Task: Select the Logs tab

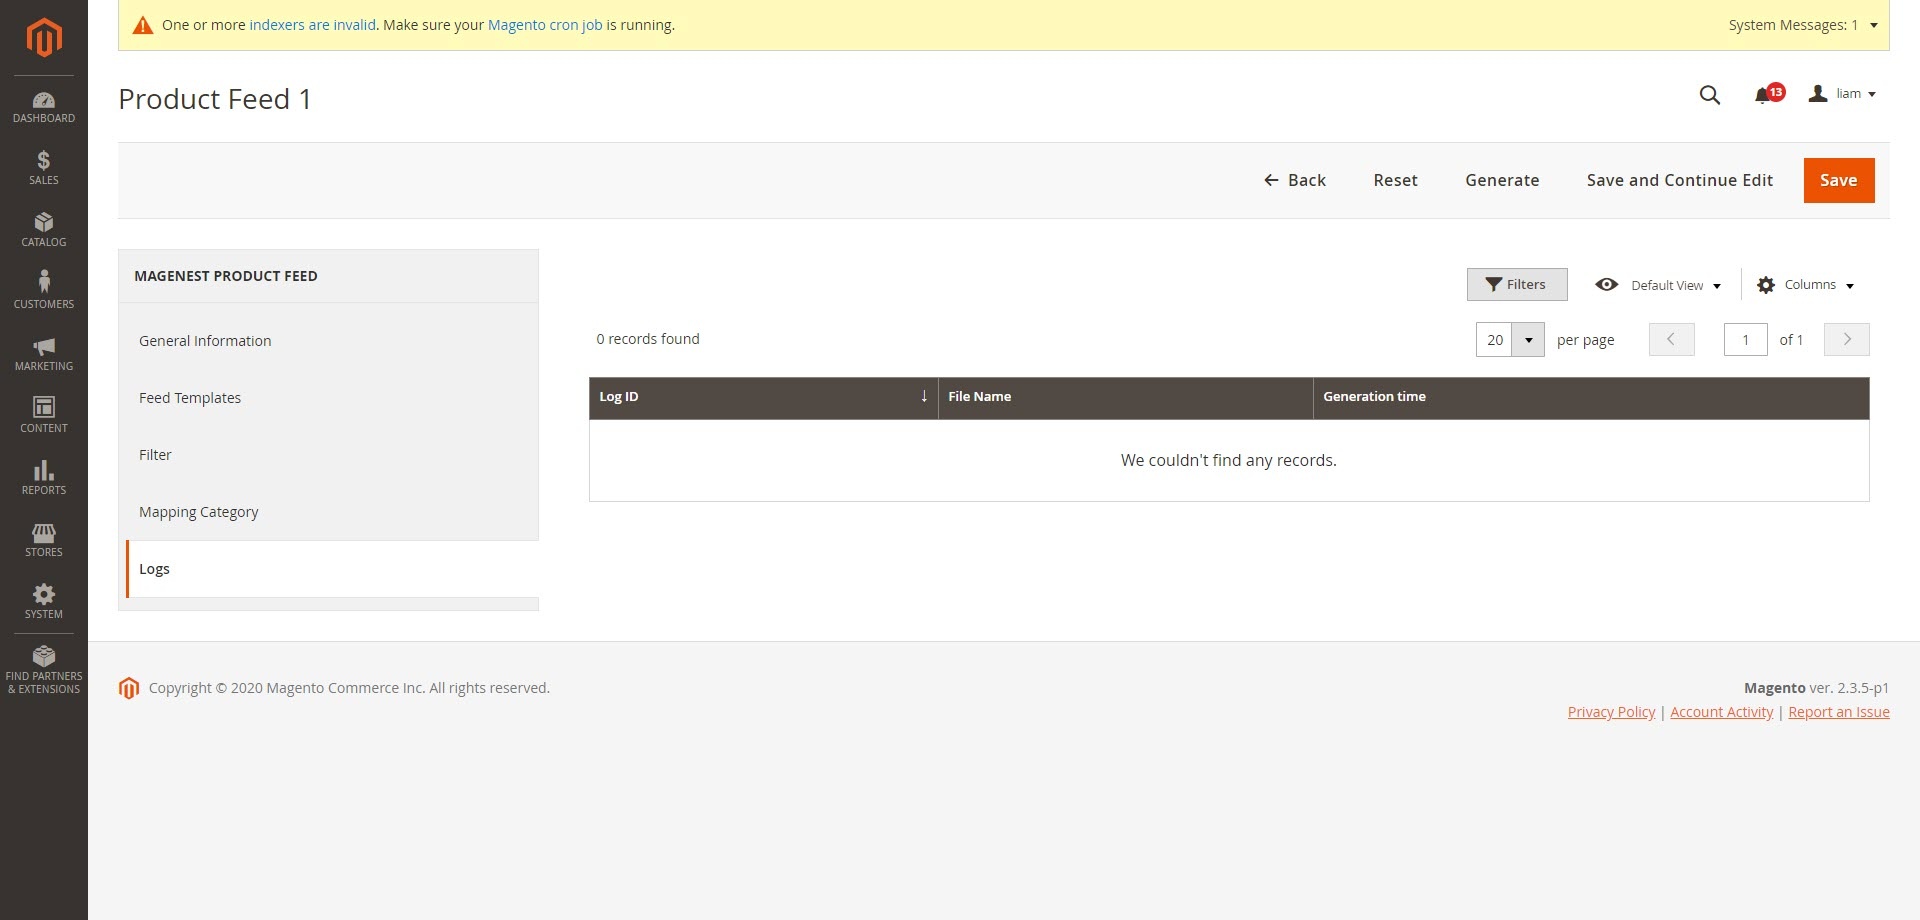Action: coord(332,569)
